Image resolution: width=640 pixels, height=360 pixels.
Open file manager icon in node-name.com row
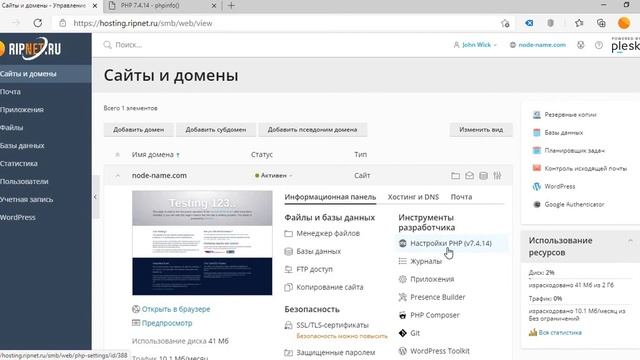[456, 176]
